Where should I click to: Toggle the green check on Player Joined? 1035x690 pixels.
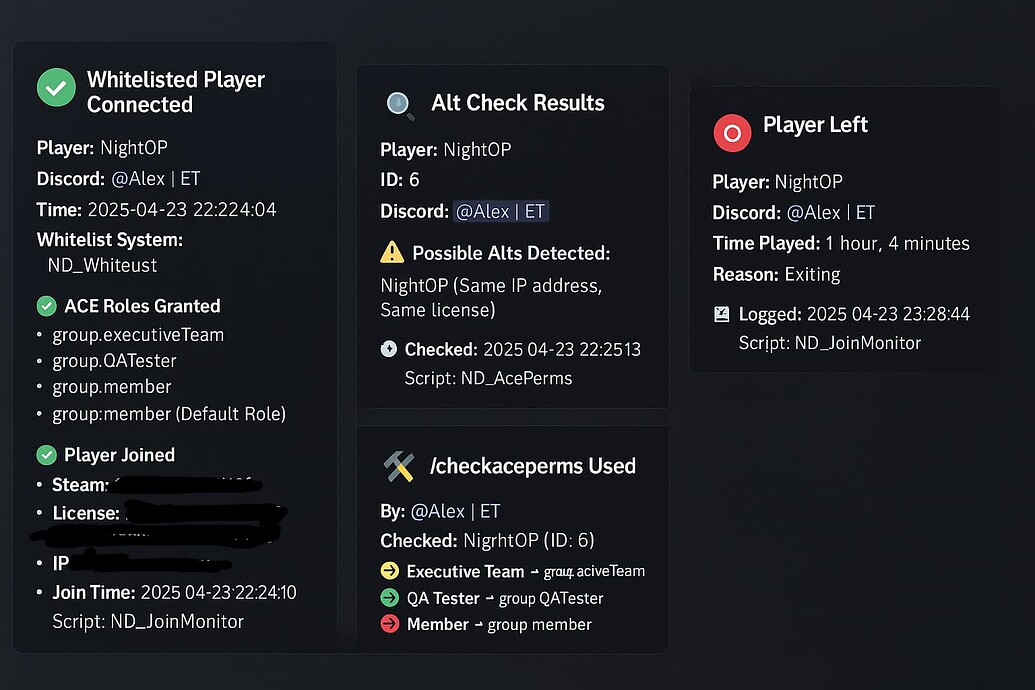click(46, 454)
